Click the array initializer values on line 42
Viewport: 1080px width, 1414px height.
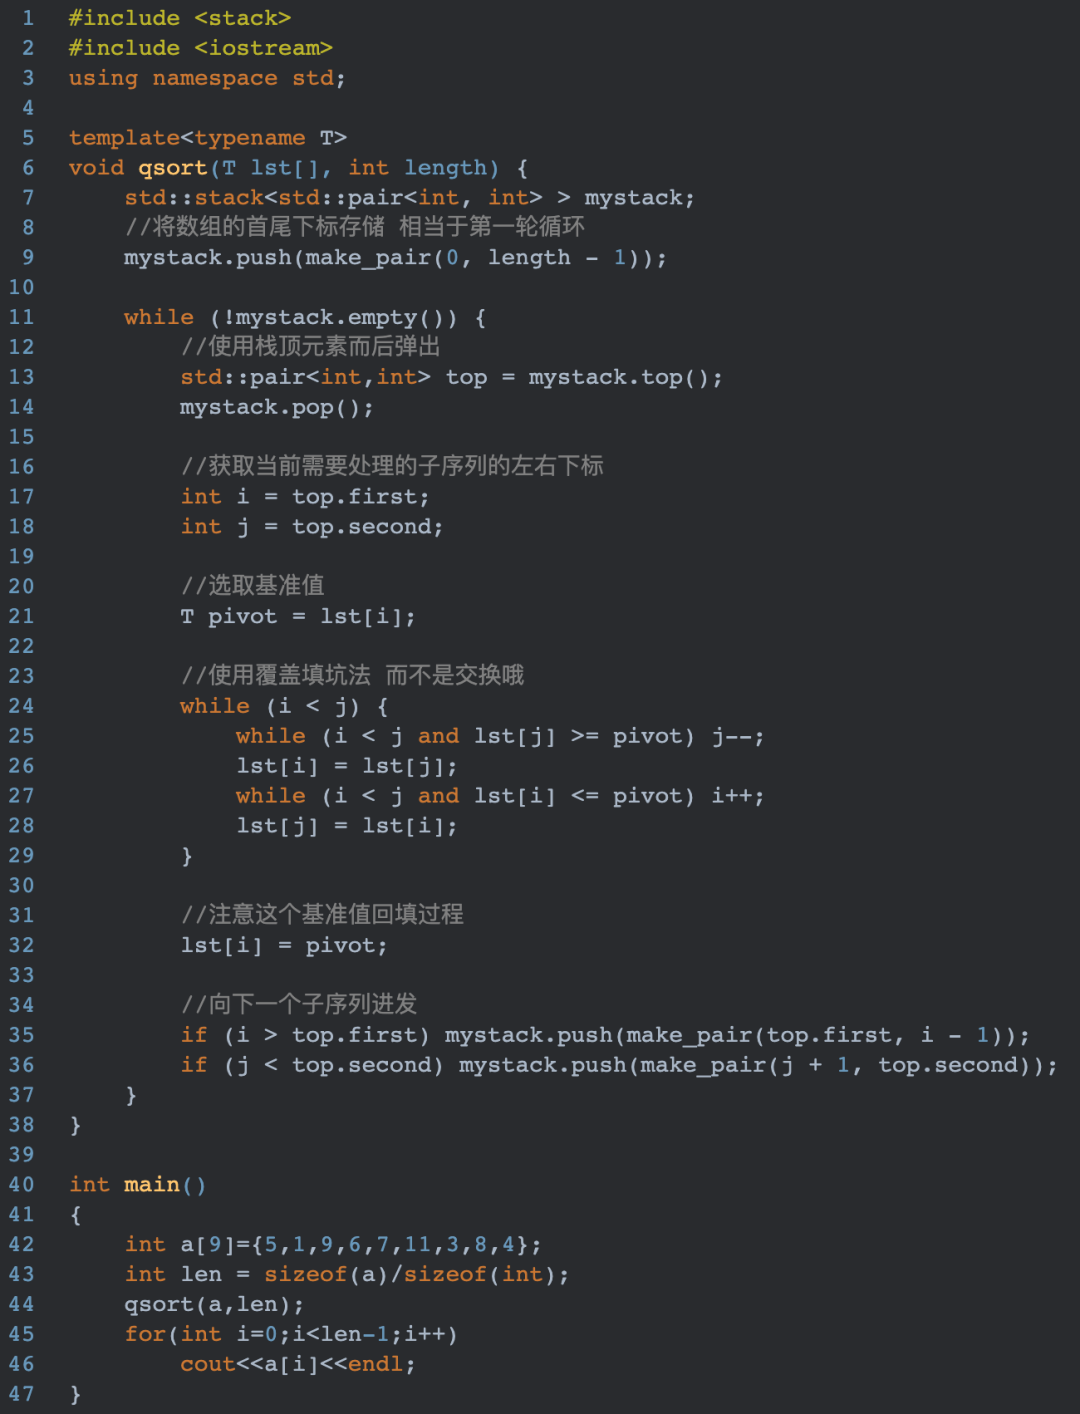coord(390,1245)
